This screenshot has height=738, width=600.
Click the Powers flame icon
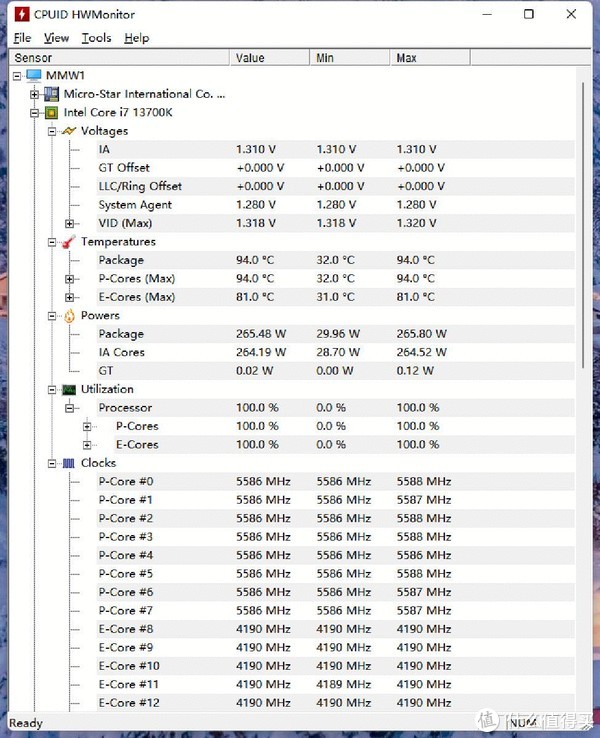69,316
